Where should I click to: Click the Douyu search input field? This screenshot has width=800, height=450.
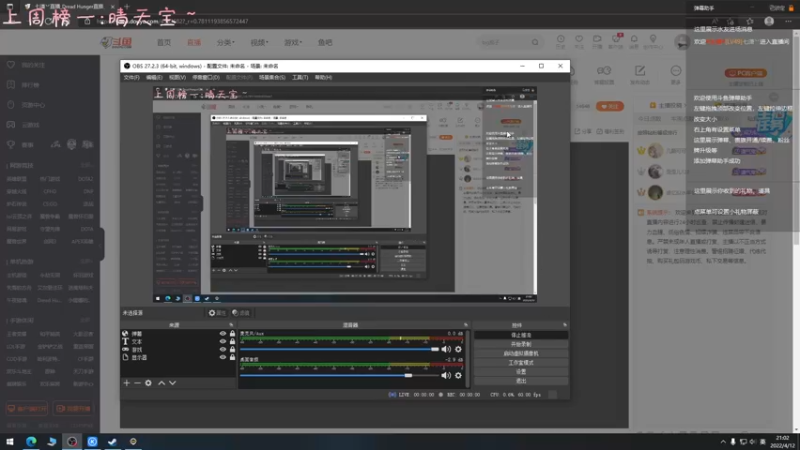tap(504, 42)
